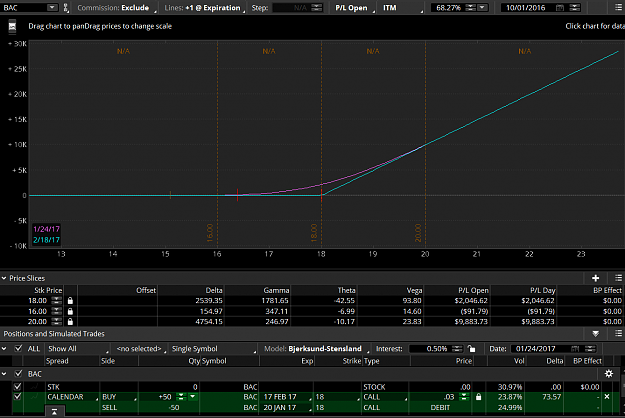The image size is (625, 418).
Task: Open the Lines +1 @ Expiration menu
Action: coord(205,8)
